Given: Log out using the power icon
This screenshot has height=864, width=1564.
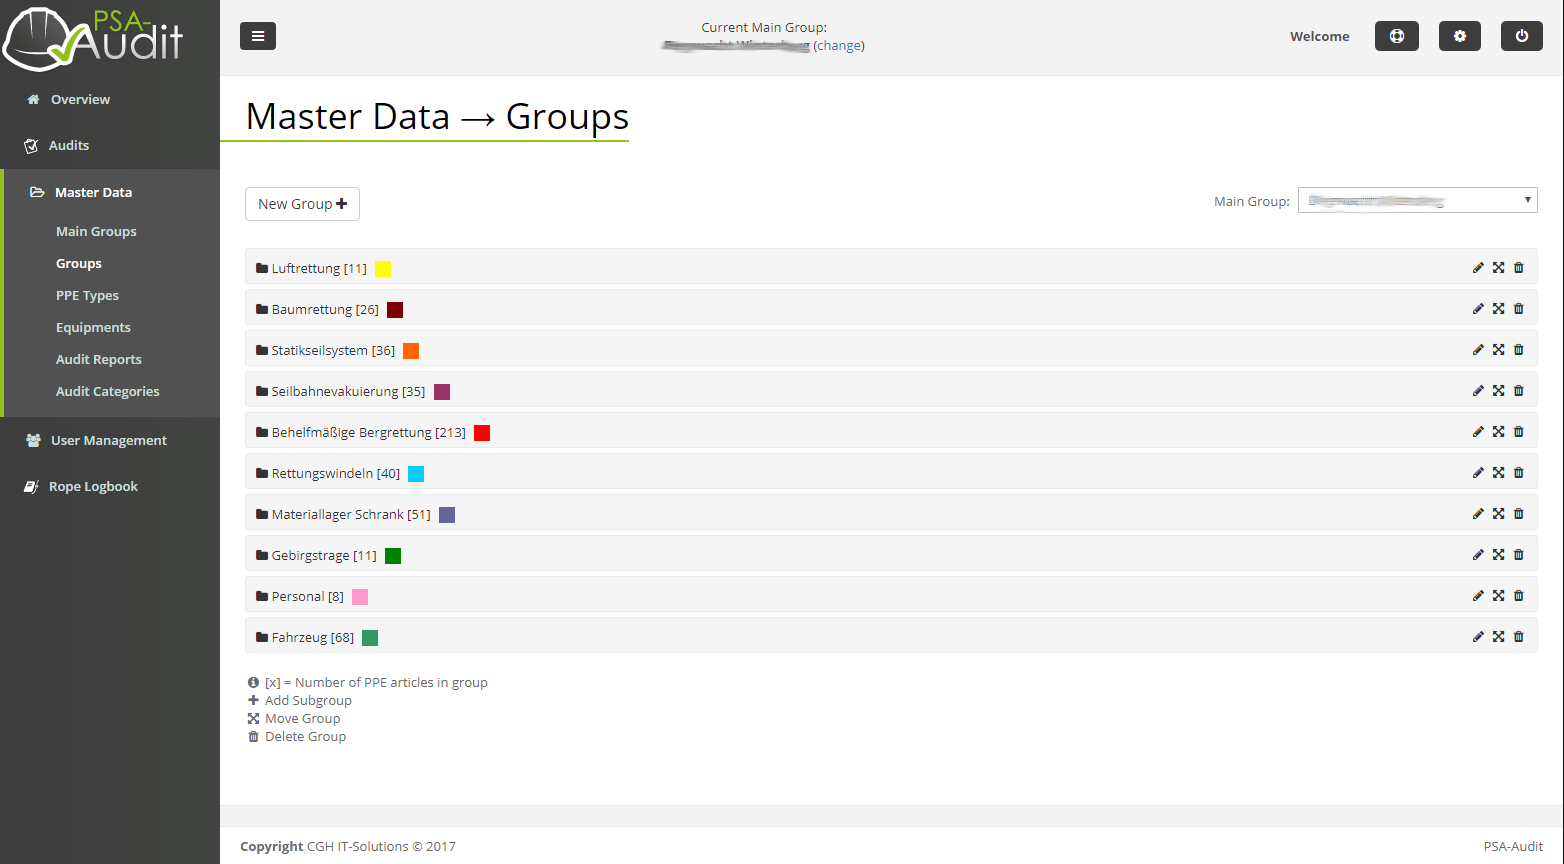Looking at the screenshot, I should tap(1521, 36).
